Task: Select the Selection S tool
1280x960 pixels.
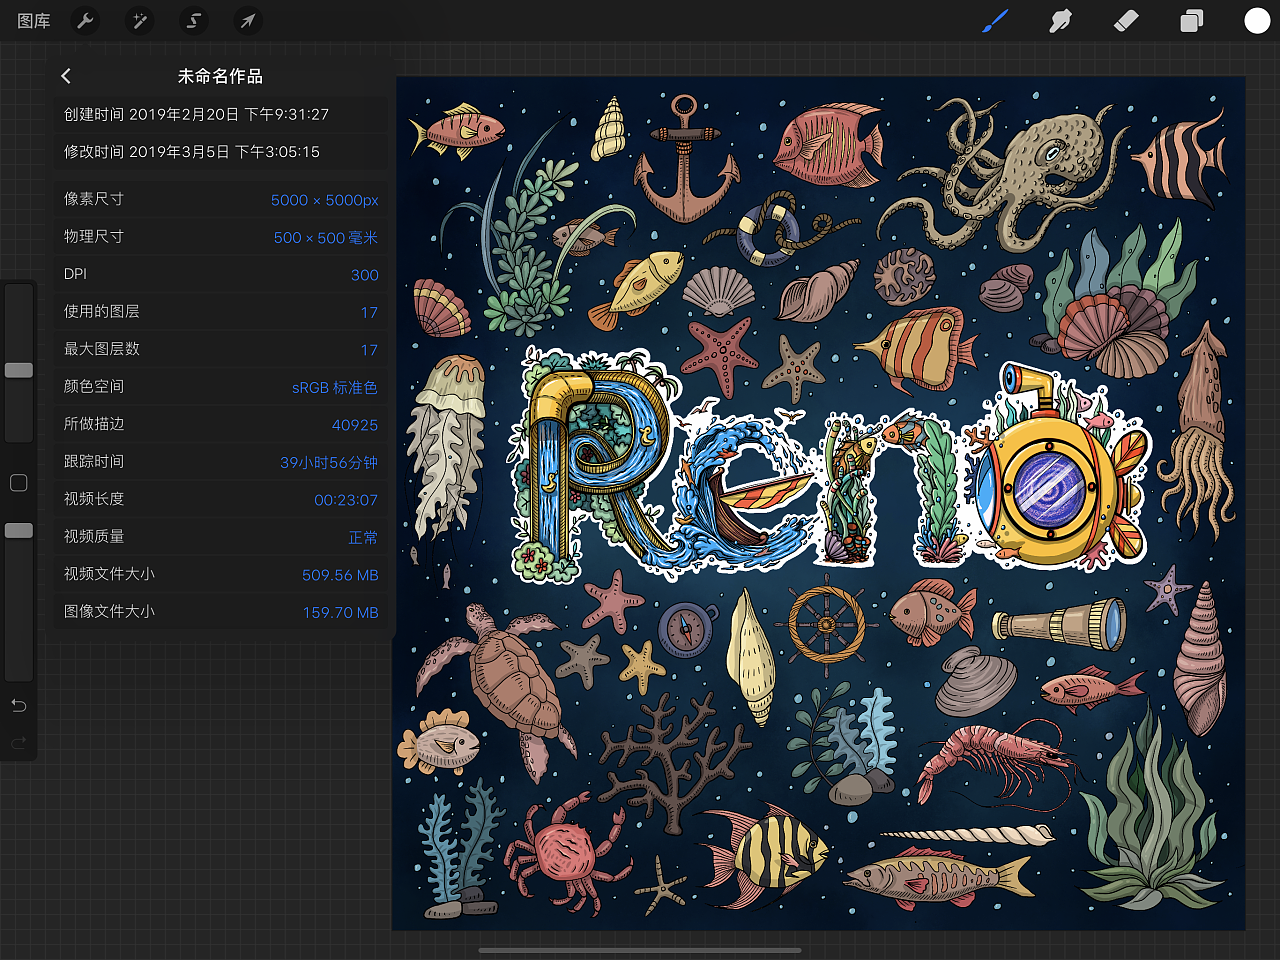Action: pos(194,21)
